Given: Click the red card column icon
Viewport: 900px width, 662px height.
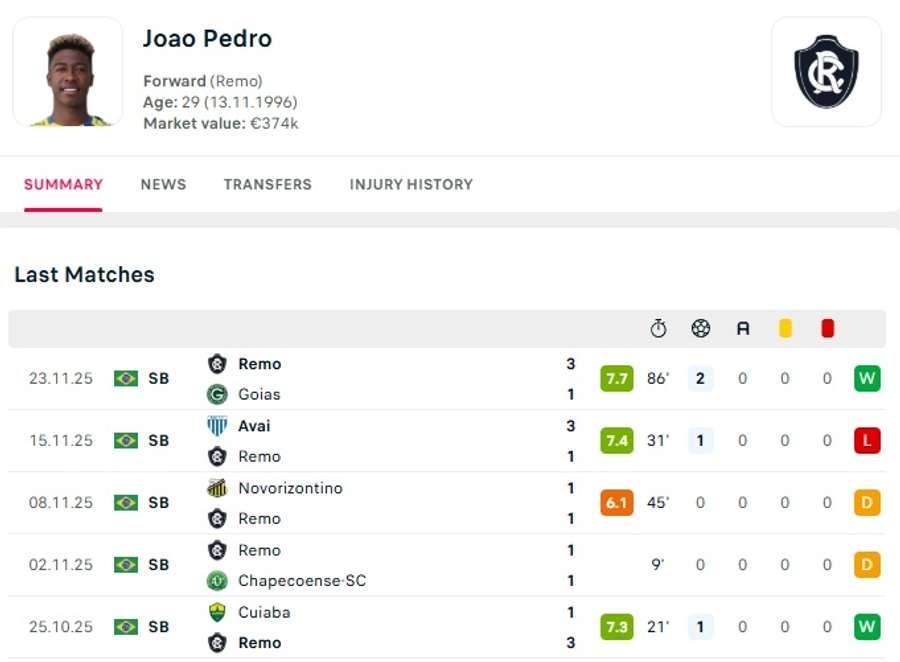Looking at the screenshot, I should [x=826, y=327].
